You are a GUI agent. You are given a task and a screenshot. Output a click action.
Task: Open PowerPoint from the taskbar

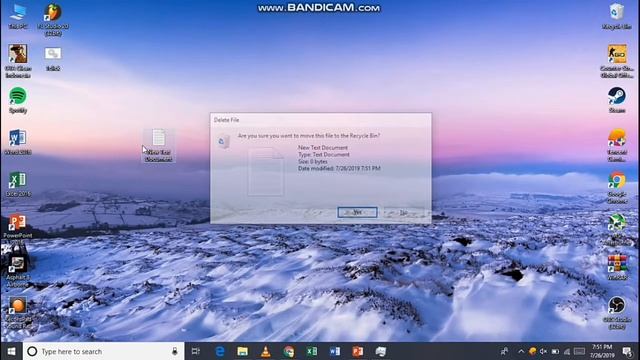358,351
